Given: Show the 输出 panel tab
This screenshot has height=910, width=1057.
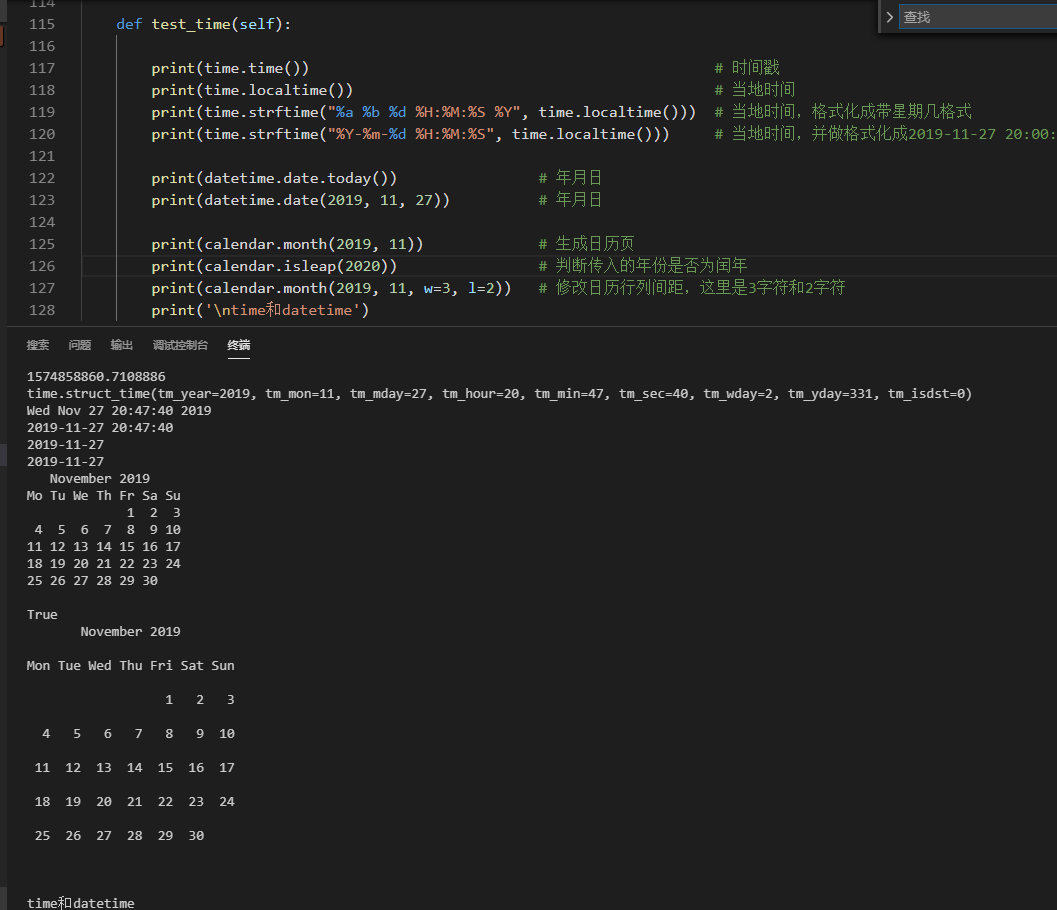Looking at the screenshot, I should (122, 345).
